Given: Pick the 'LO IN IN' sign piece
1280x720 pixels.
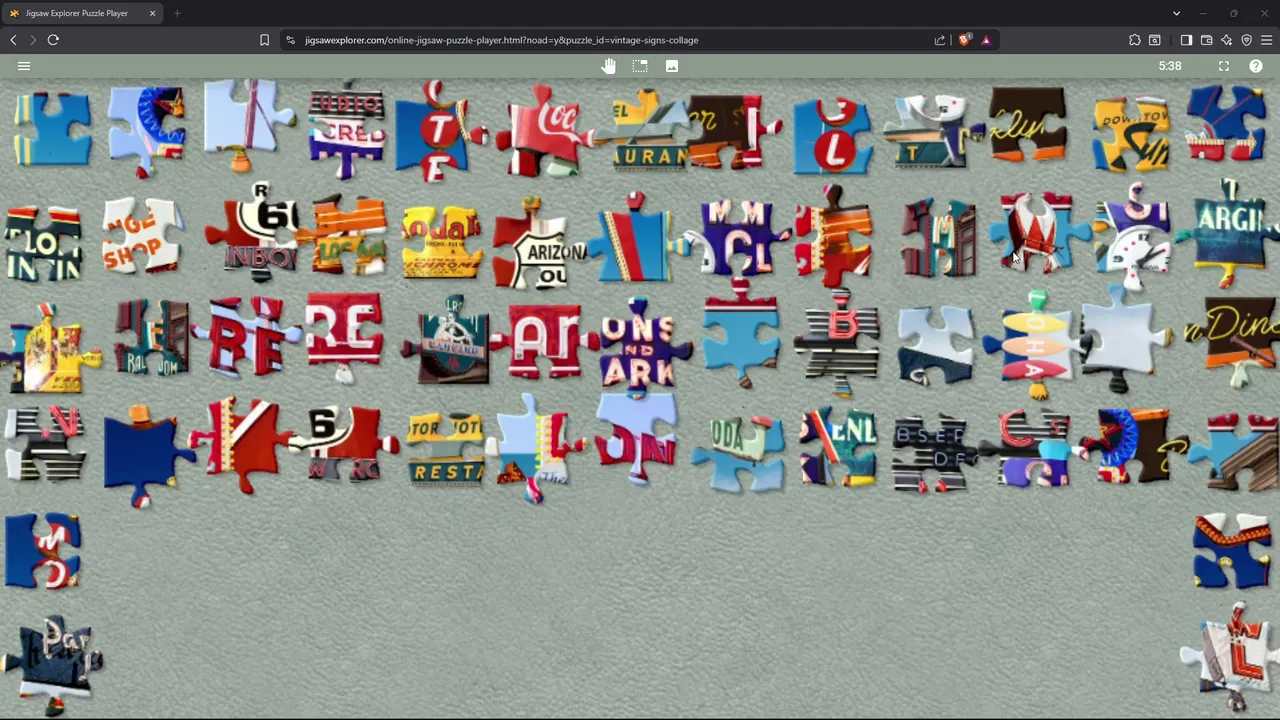Looking at the screenshot, I should [x=42, y=242].
